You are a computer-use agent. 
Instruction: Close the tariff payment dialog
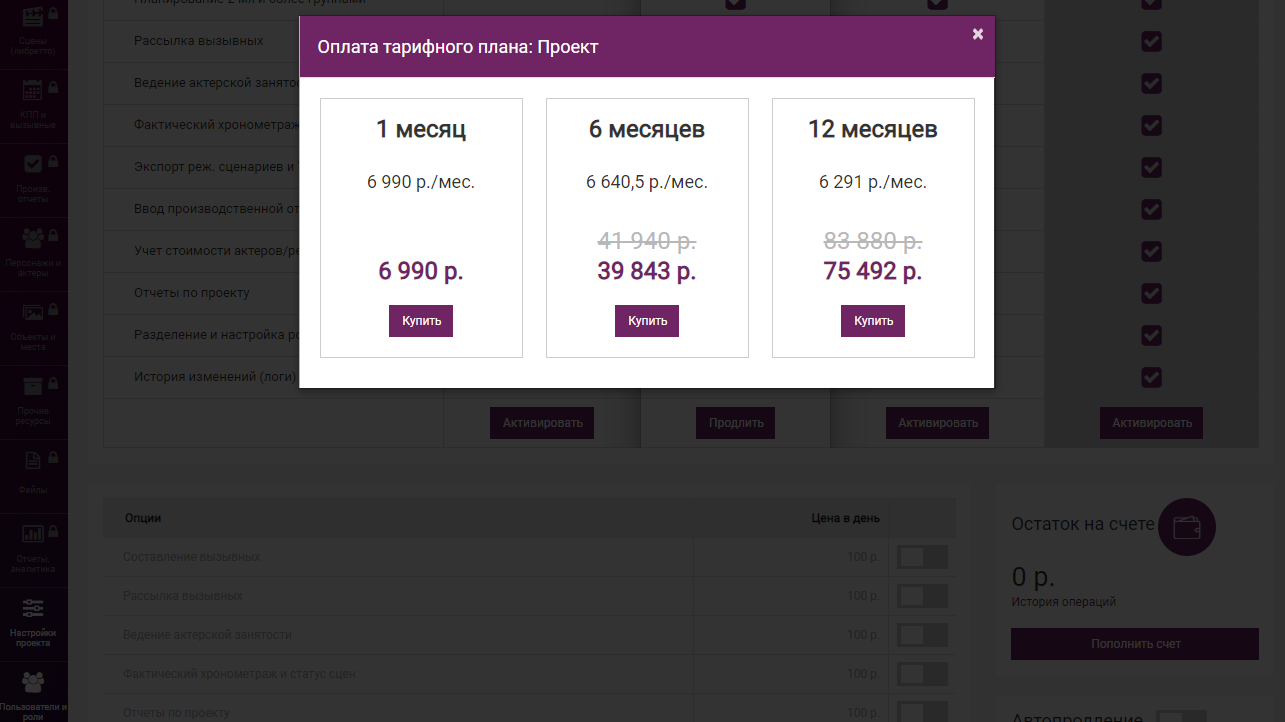(x=978, y=34)
